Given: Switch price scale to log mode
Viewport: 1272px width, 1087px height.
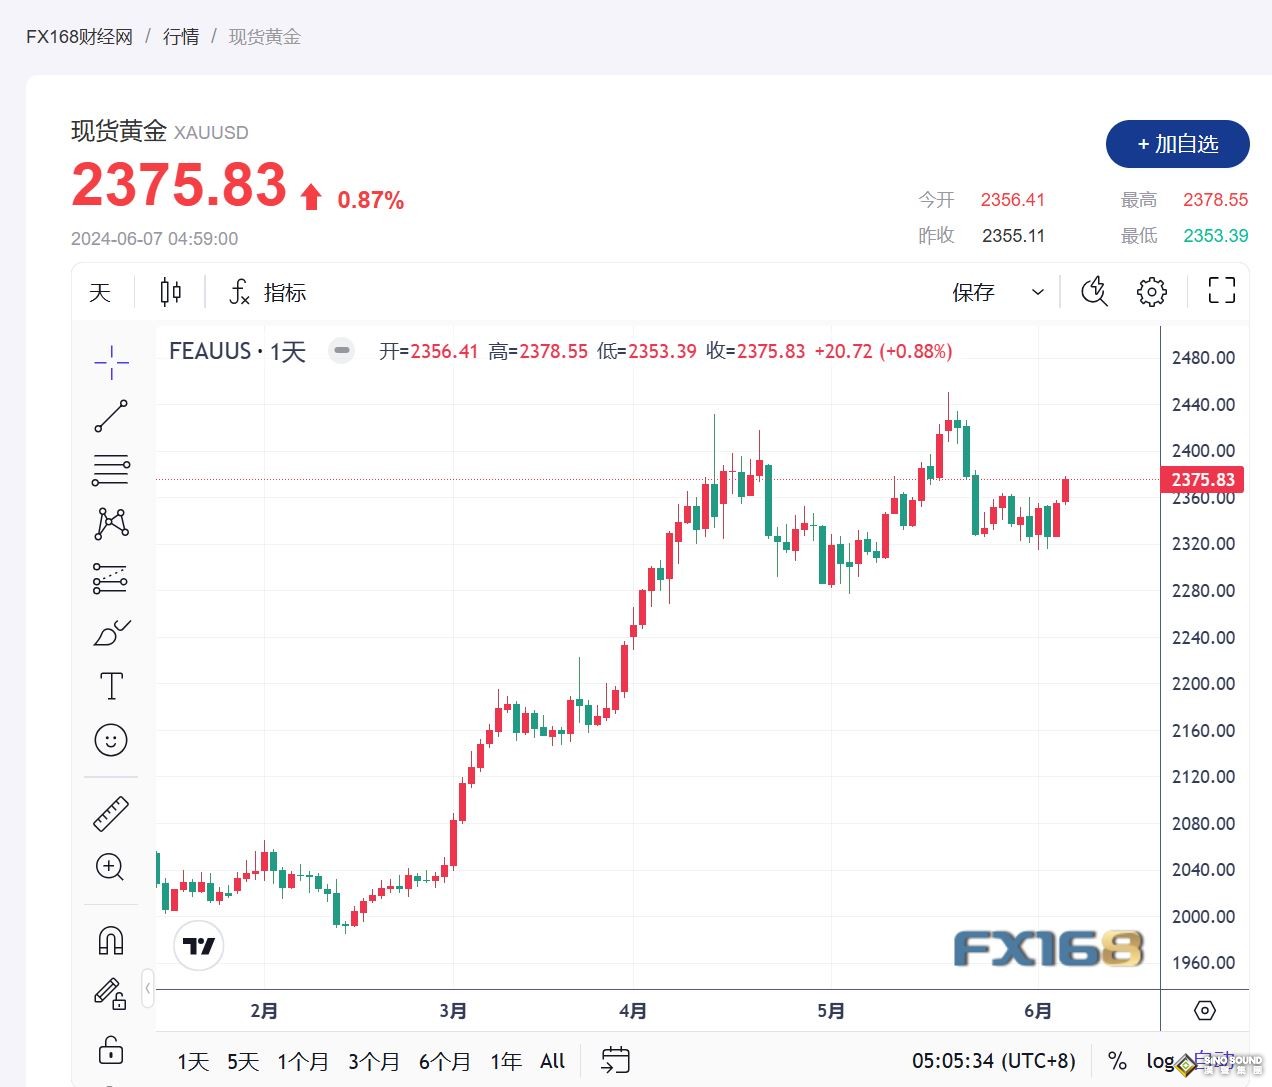Looking at the screenshot, I should point(1159,1061).
